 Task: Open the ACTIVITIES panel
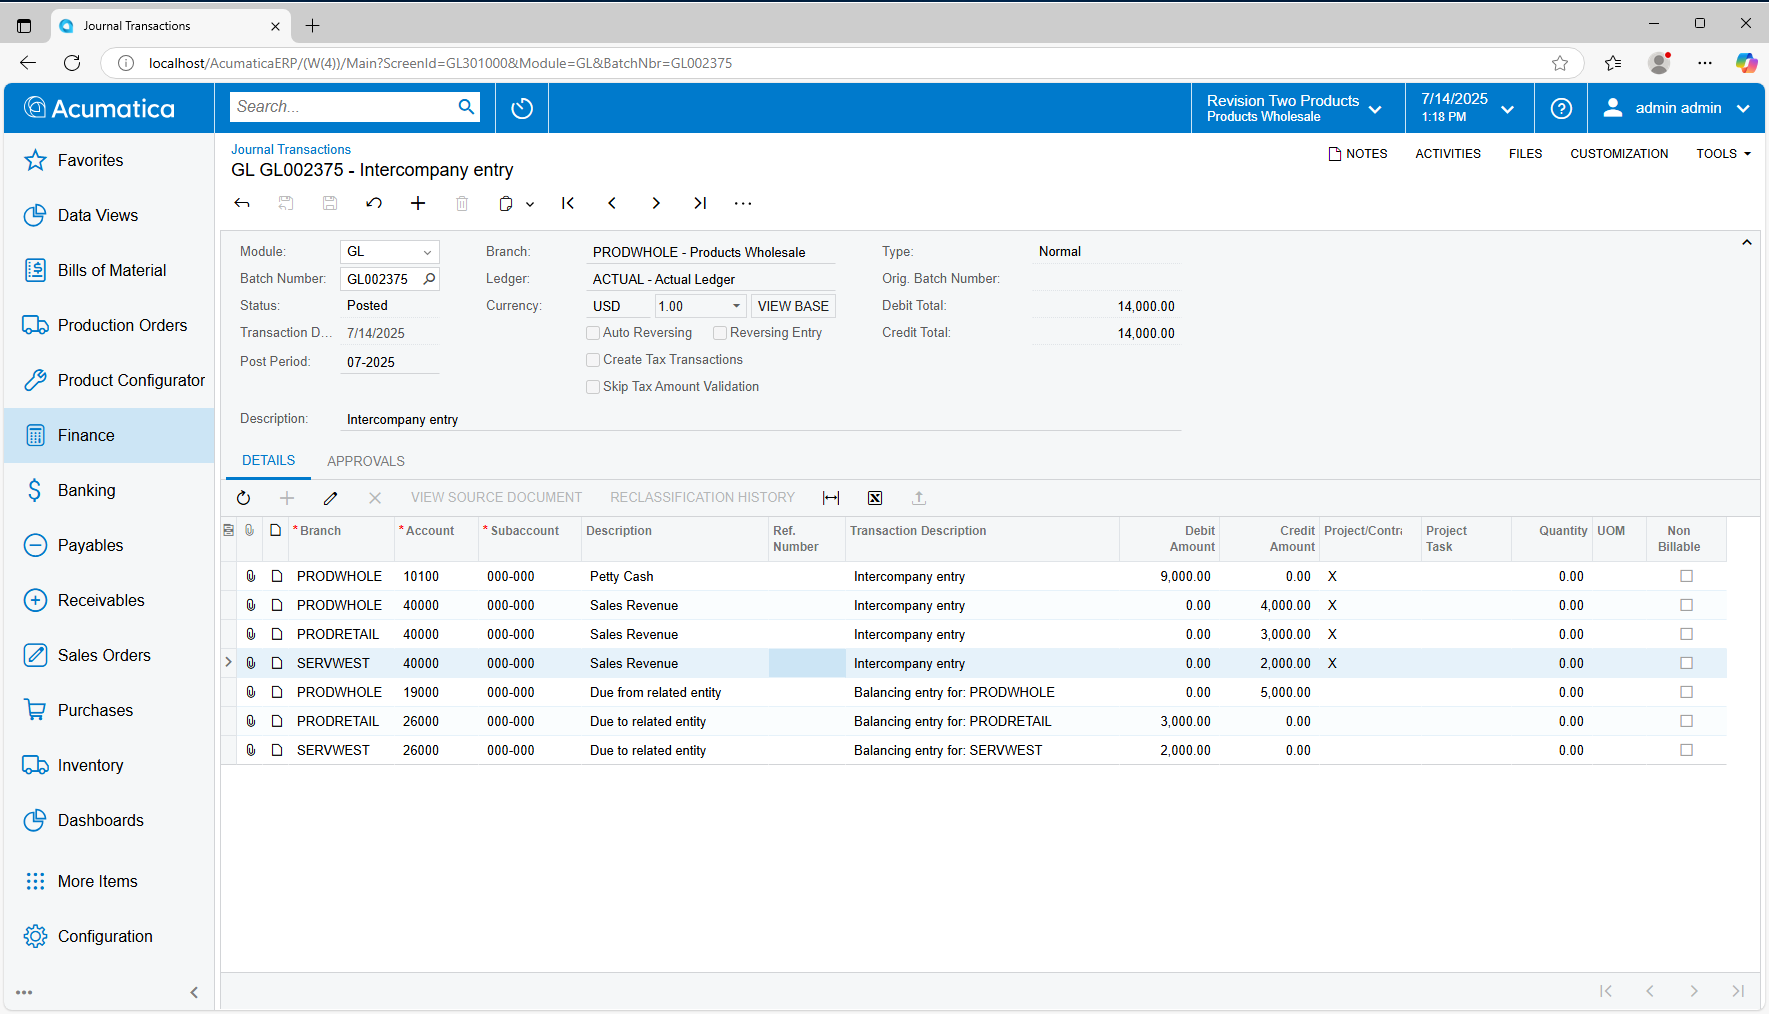[1448, 154]
